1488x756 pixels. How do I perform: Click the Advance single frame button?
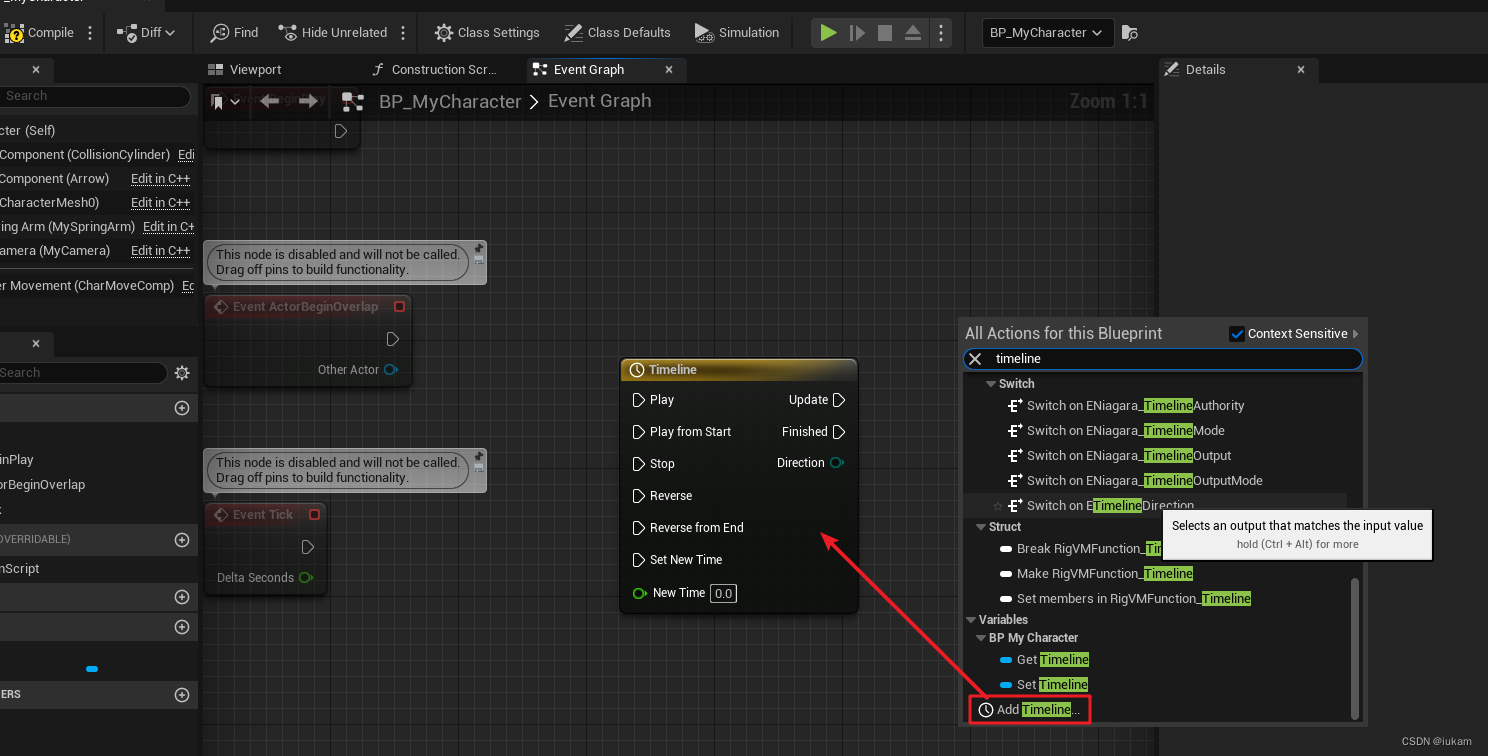857,33
